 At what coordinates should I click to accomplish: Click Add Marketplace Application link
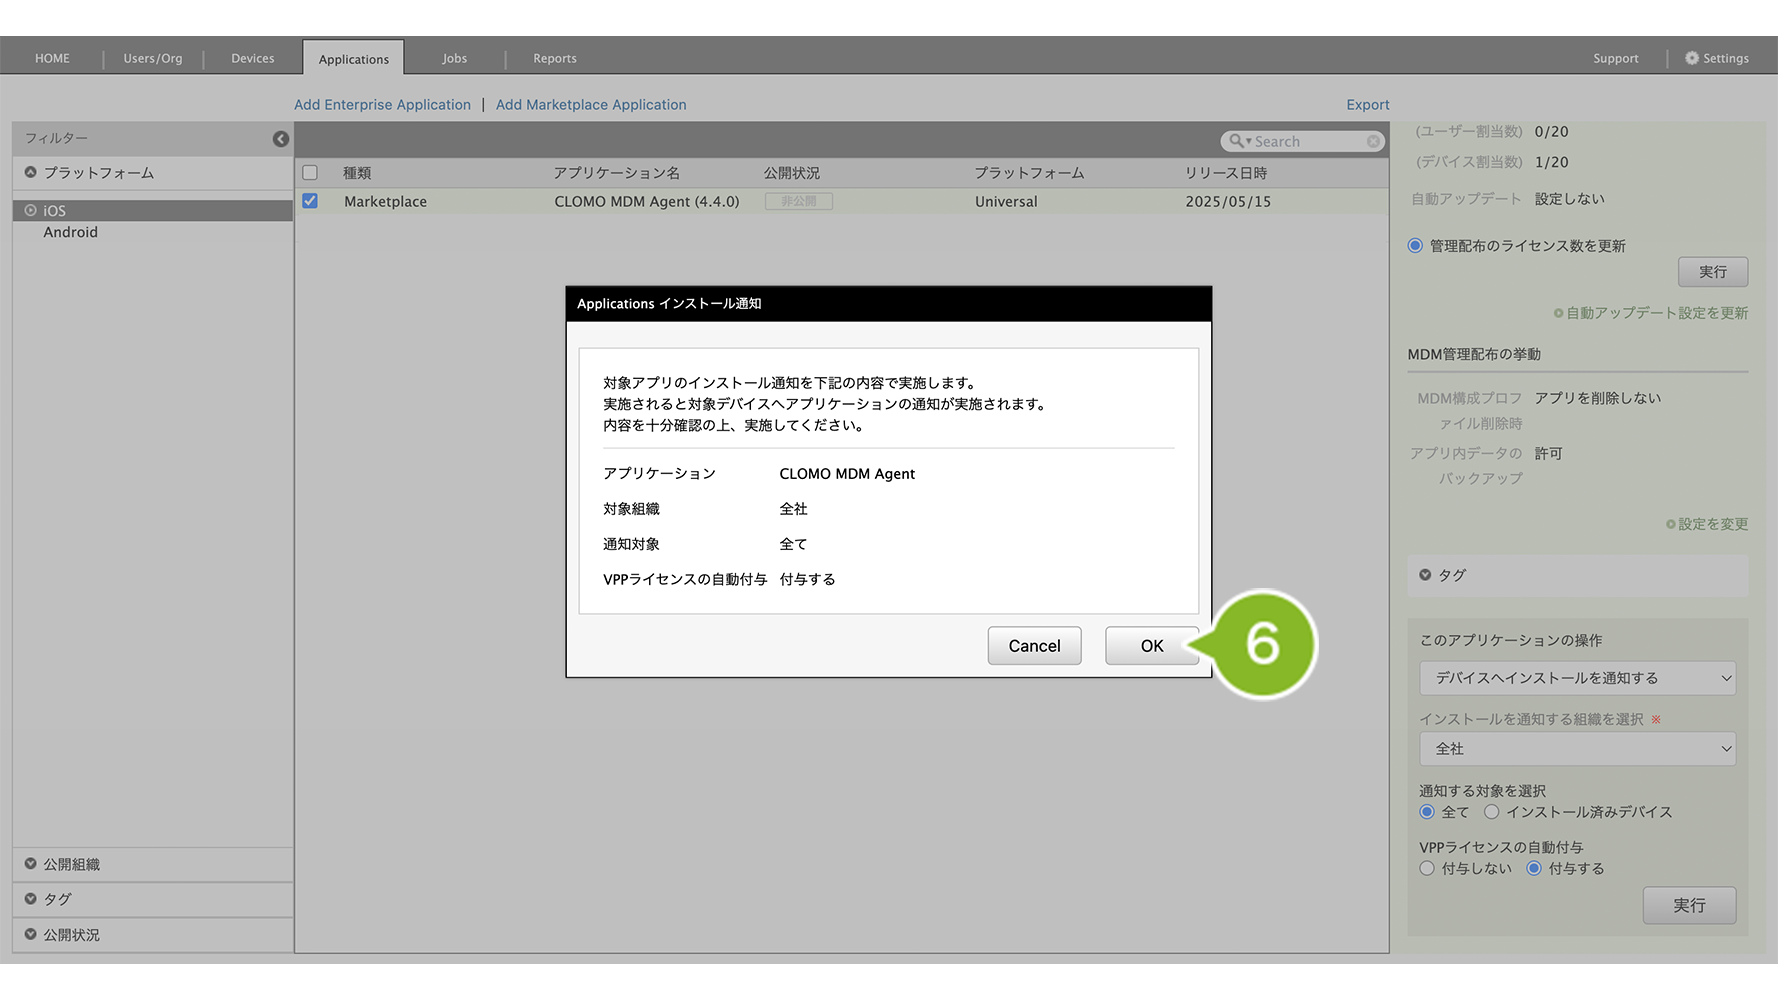[x=591, y=105]
